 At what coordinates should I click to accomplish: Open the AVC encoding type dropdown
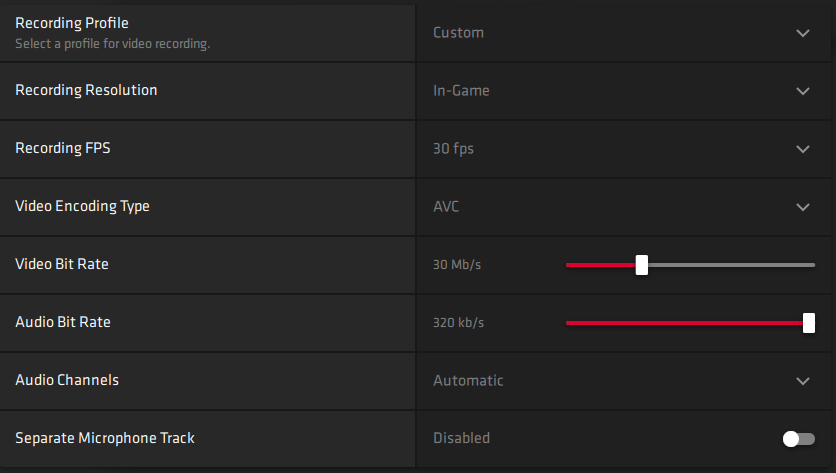click(623, 207)
